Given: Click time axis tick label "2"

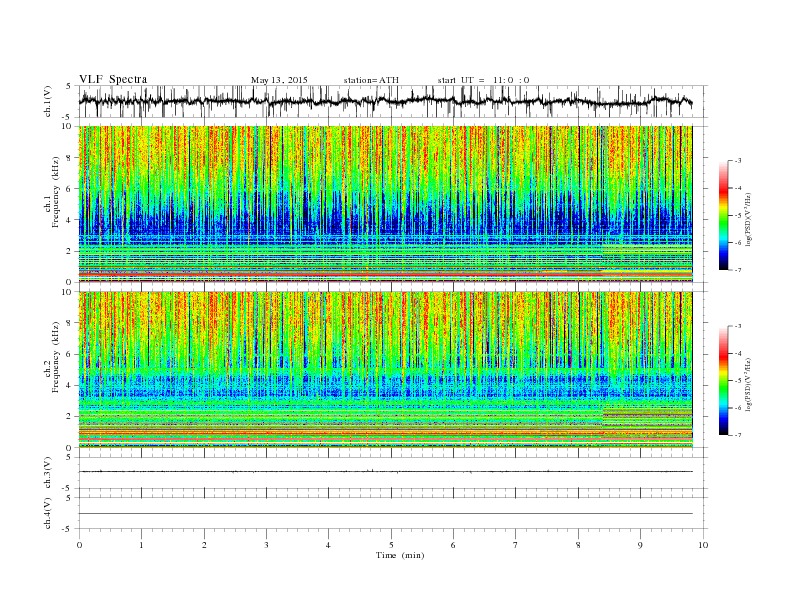Looking at the screenshot, I should pos(204,545).
